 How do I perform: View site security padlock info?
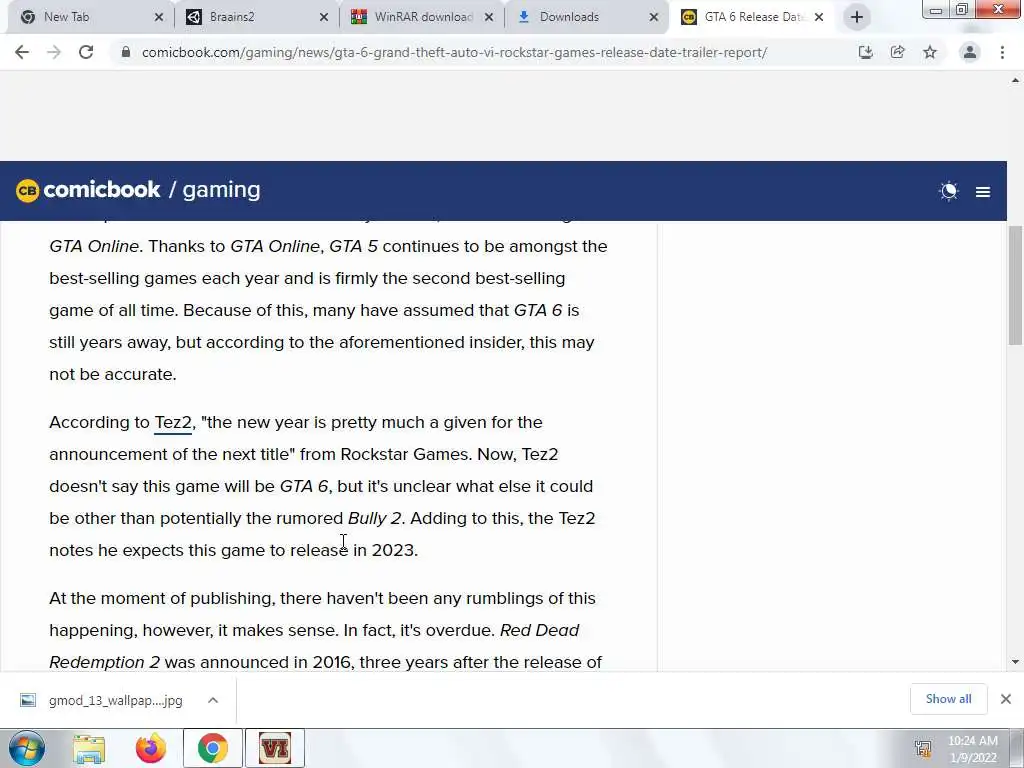click(x=126, y=52)
